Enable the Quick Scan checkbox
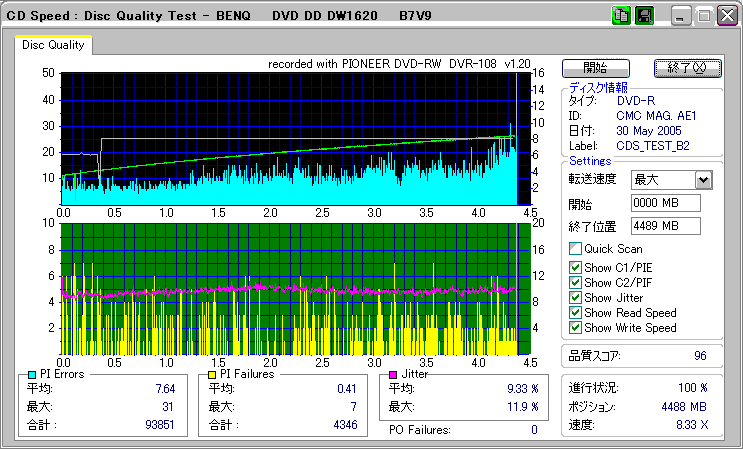Screen dimensions: 743x449 coord(575,249)
